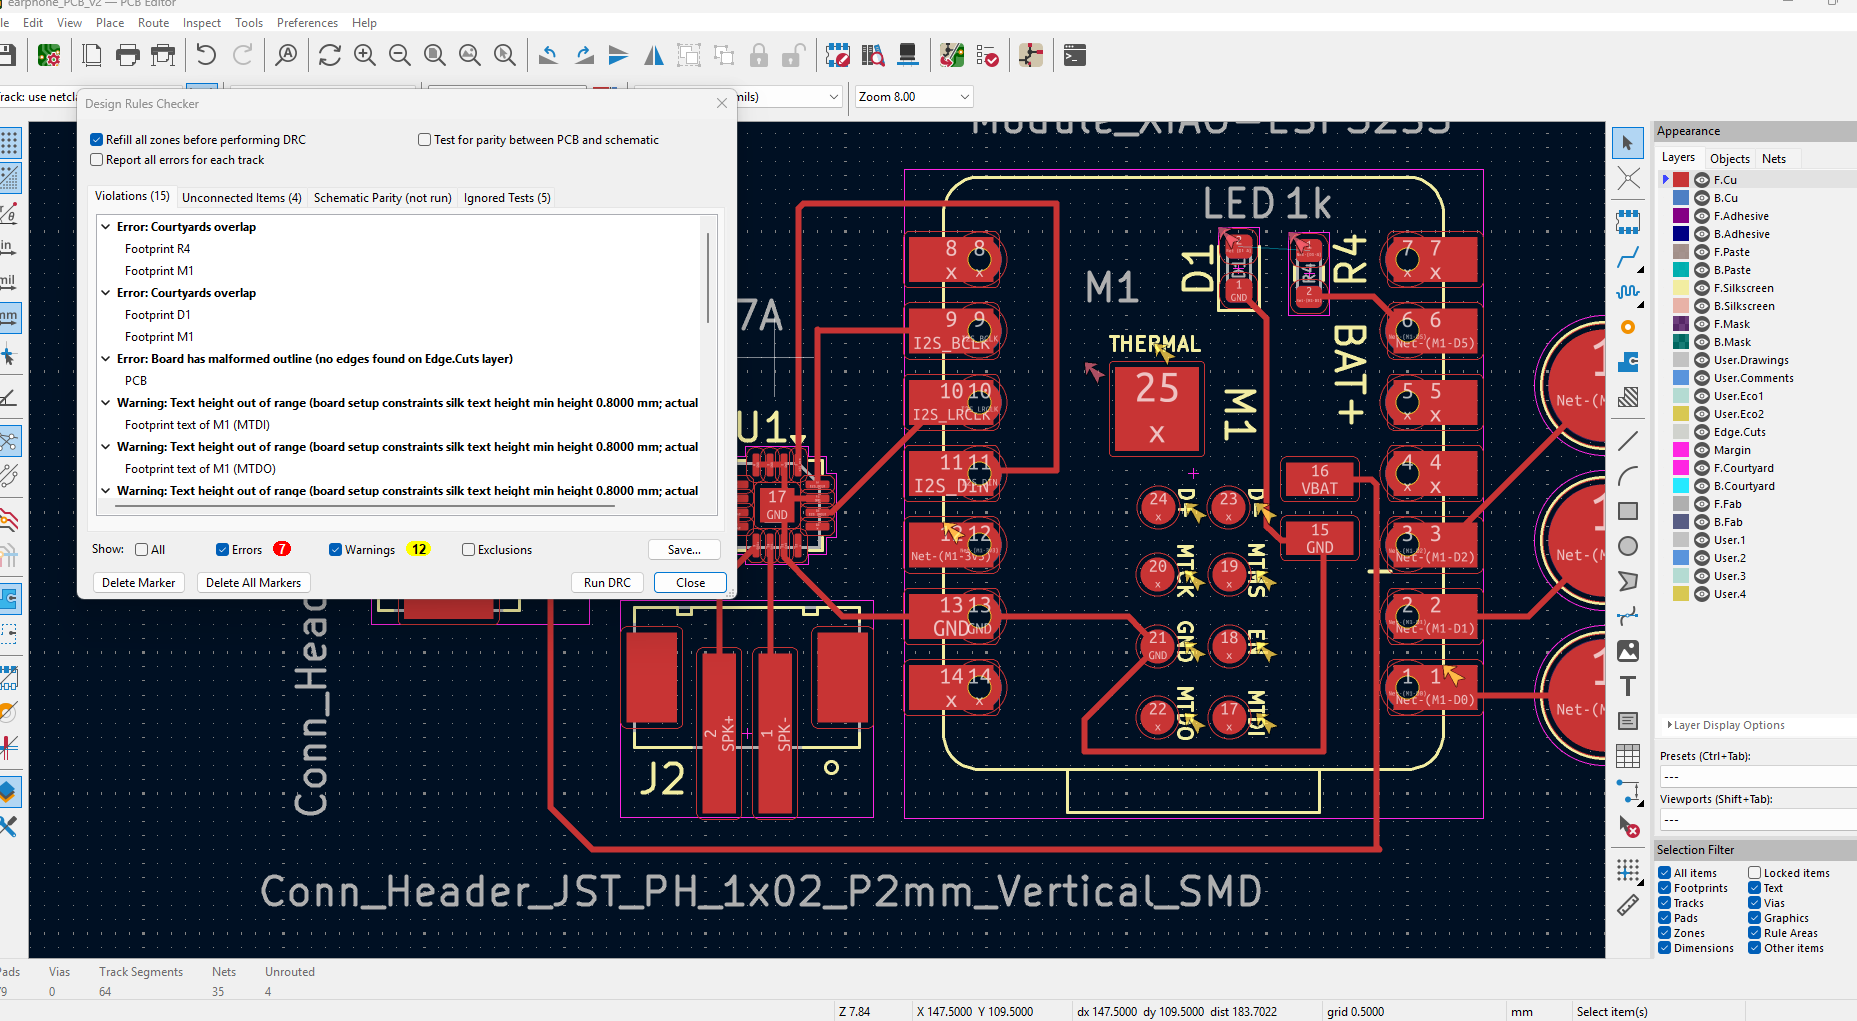The height and width of the screenshot is (1021, 1857).
Task: Uncheck the Warnings filter checkbox
Action: click(336, 550)
